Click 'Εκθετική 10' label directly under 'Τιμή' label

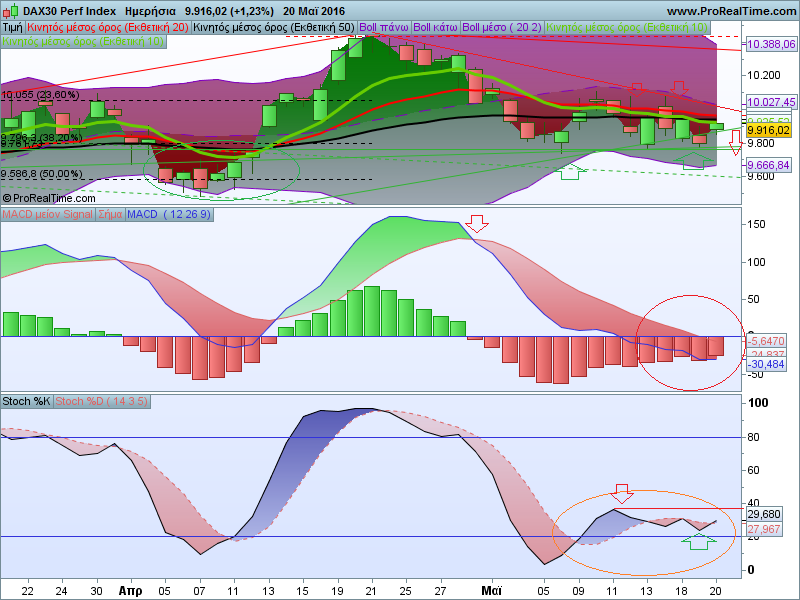coord(83,41)
